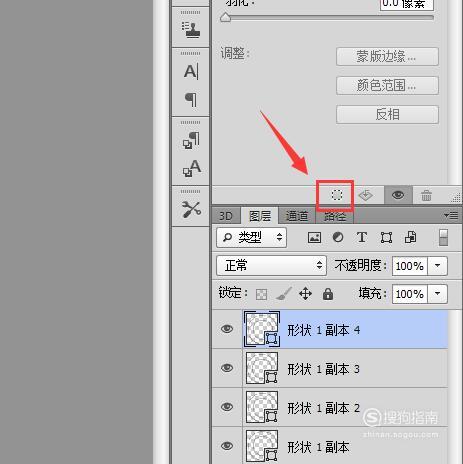
Task: Toggle the layer filtering switch
Action: tap(443, 237)
